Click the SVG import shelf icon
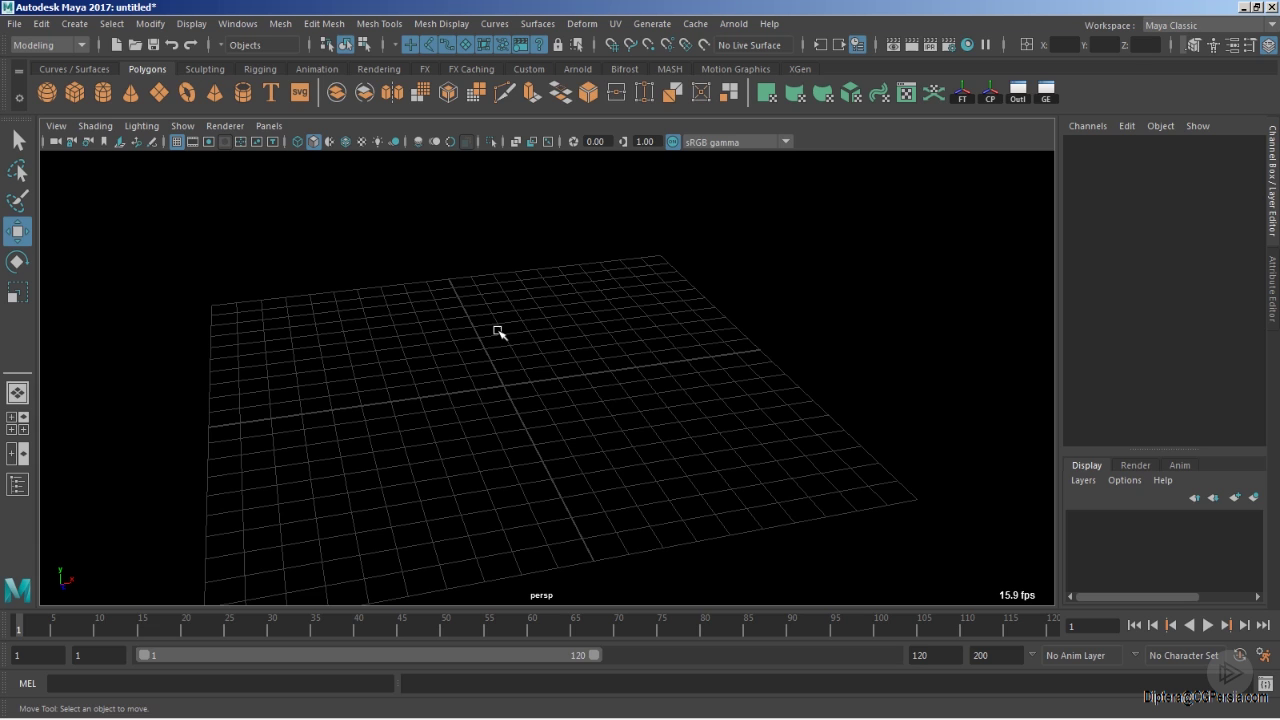1280x720 pixels. click(x=300, y=93)
